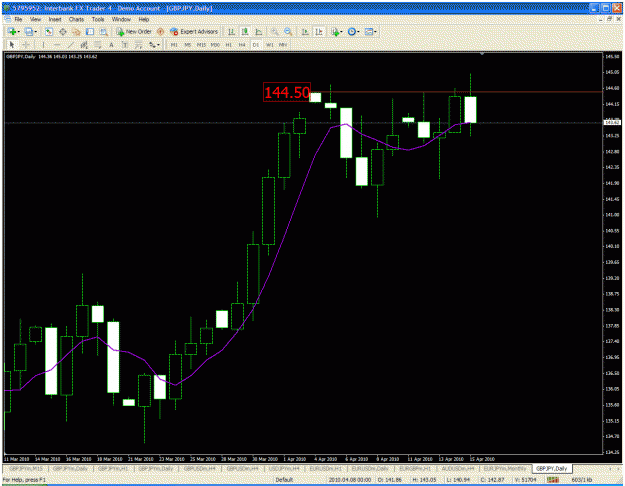Pick the Horizontal Line drawing tool

[x=57, y=45]
